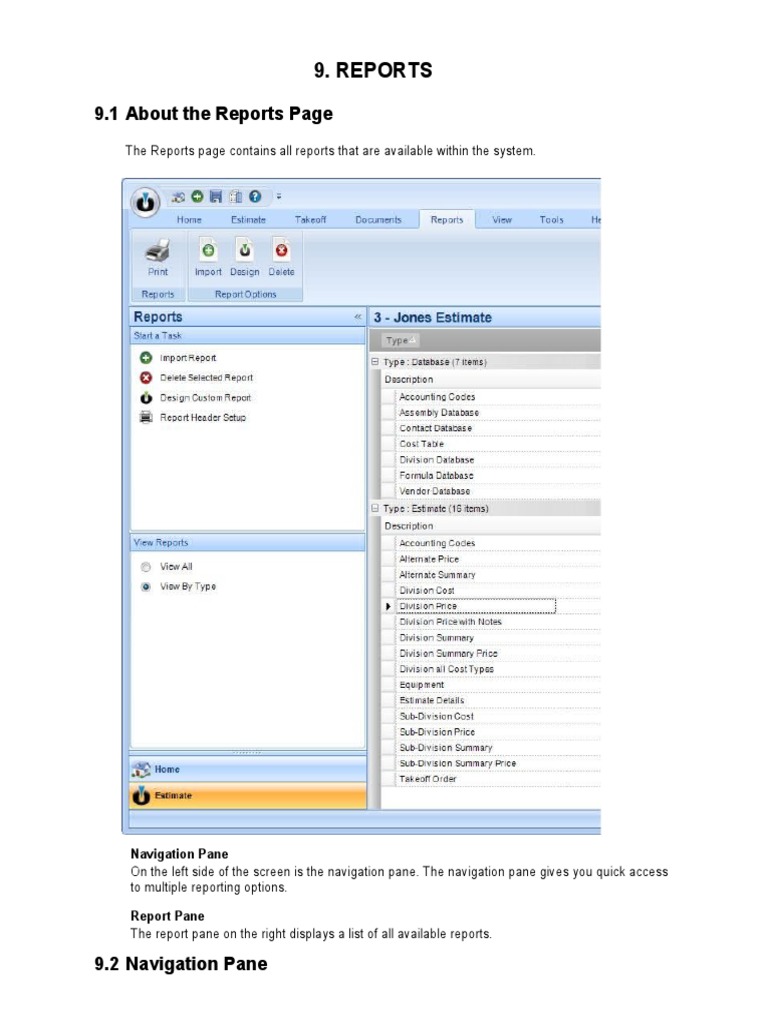Viewport: 768px width, 1024px height.
Task: Select the Reports ribbon tab
Action: 447,219
